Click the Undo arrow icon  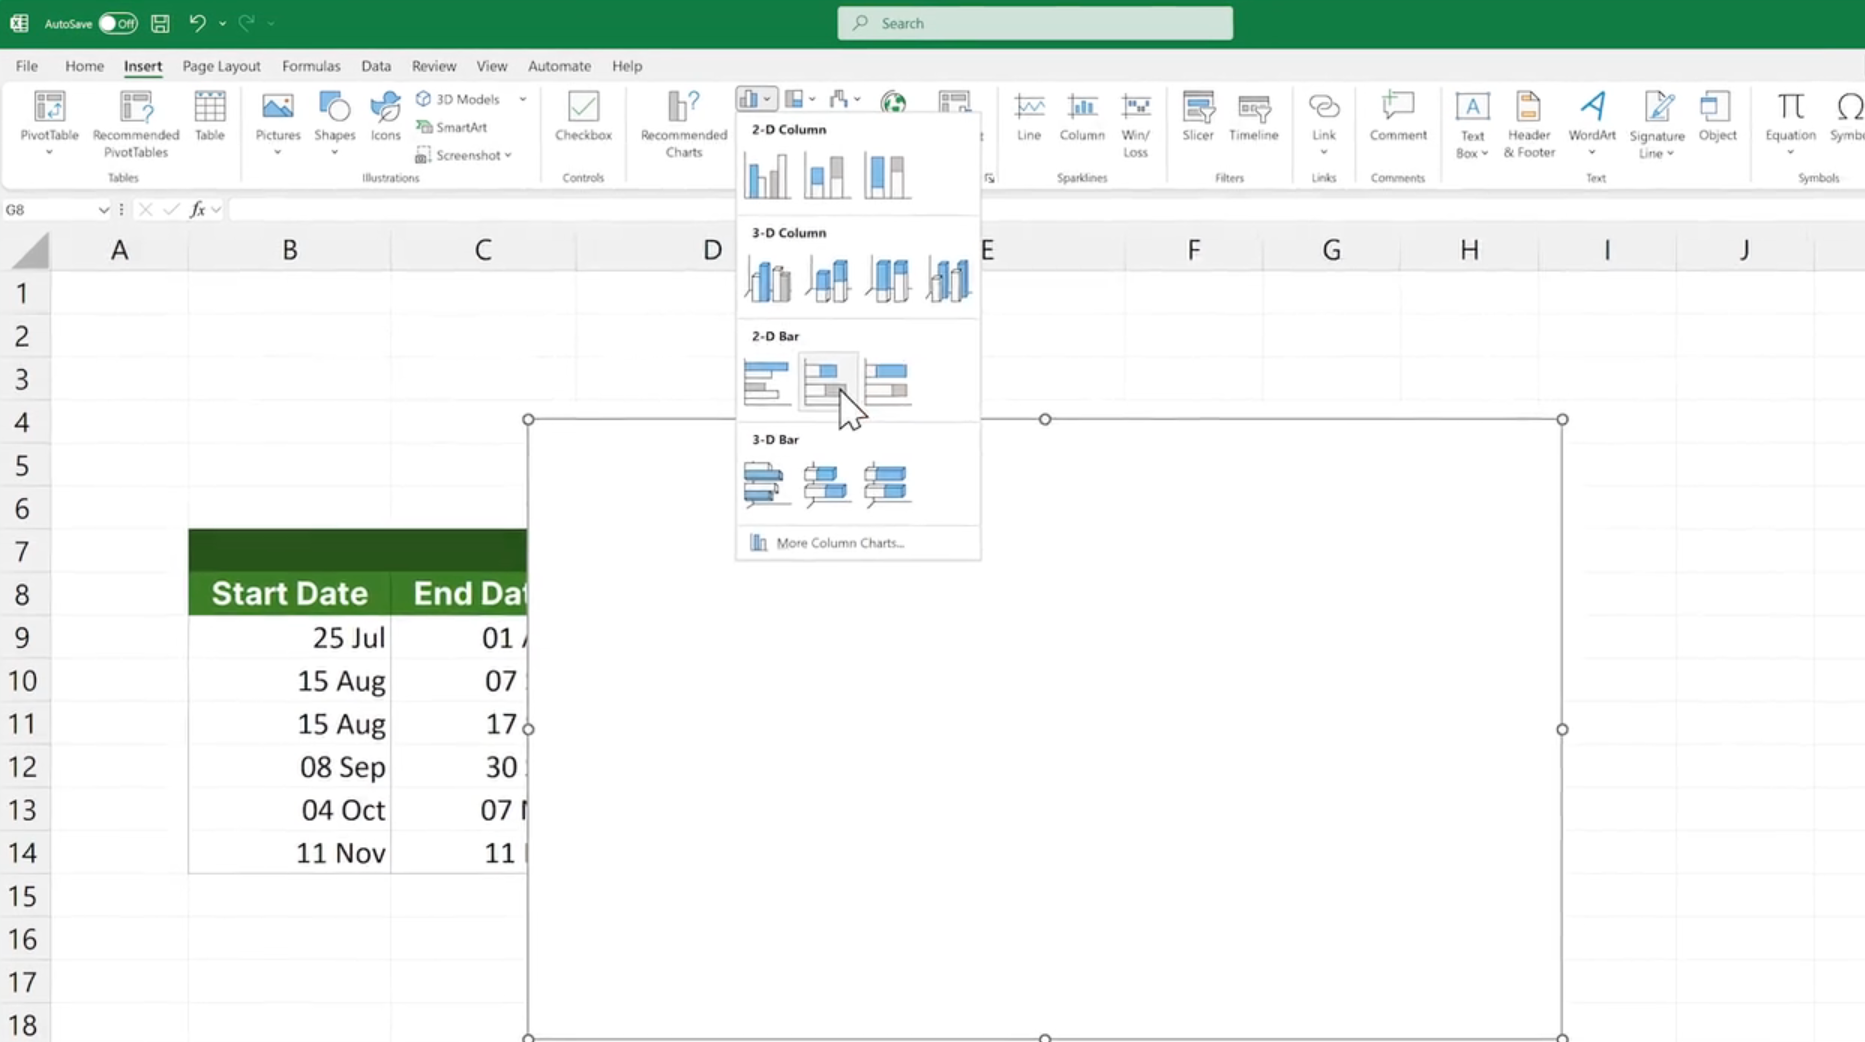pos(197,23)
